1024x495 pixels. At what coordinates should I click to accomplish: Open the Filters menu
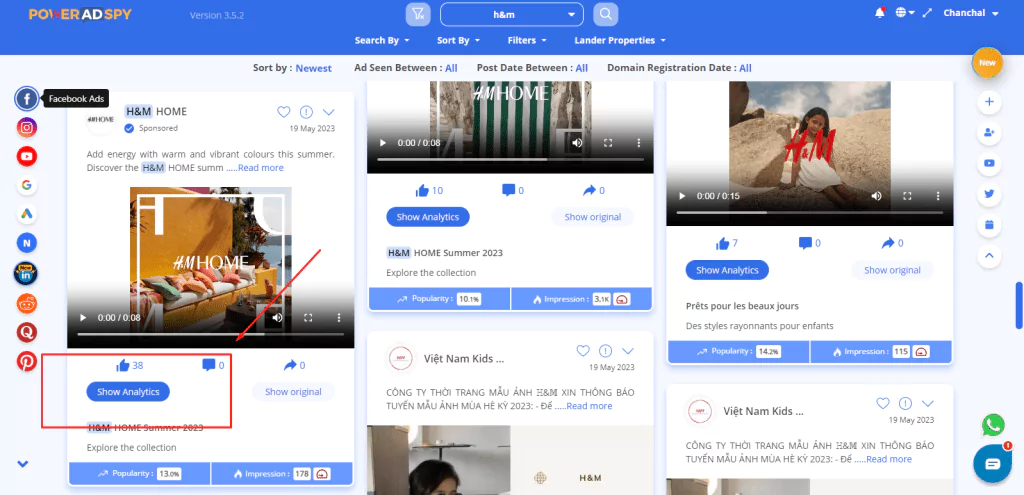(x=527, y=40)
